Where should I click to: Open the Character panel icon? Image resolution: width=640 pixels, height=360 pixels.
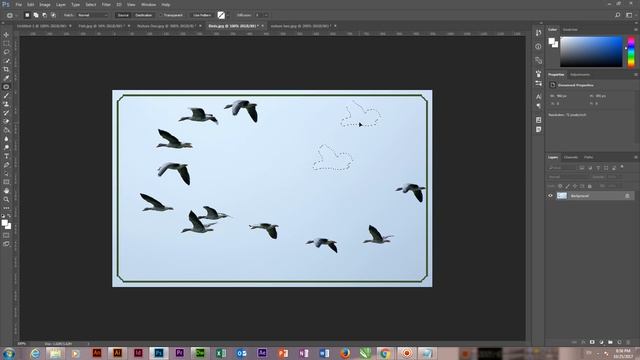[538, 97]
